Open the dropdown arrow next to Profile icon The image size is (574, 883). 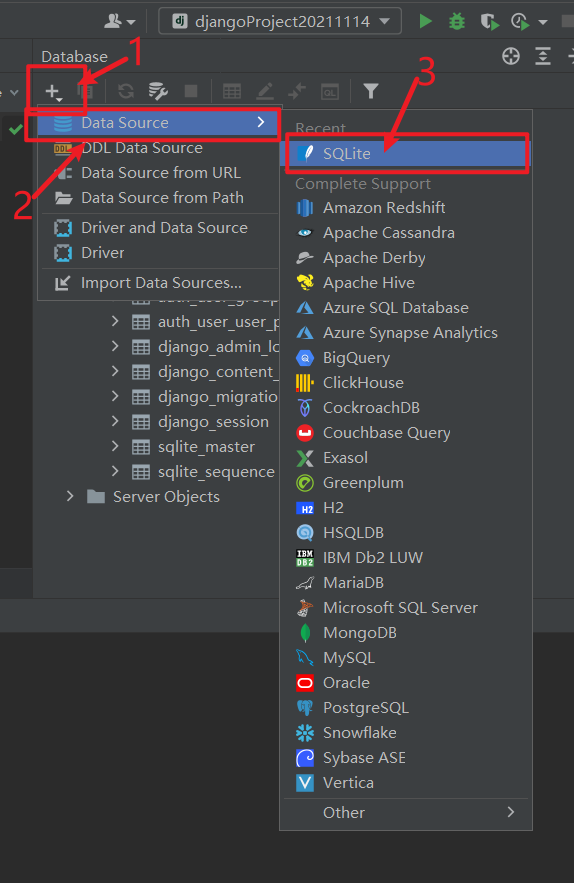[543, 22]
